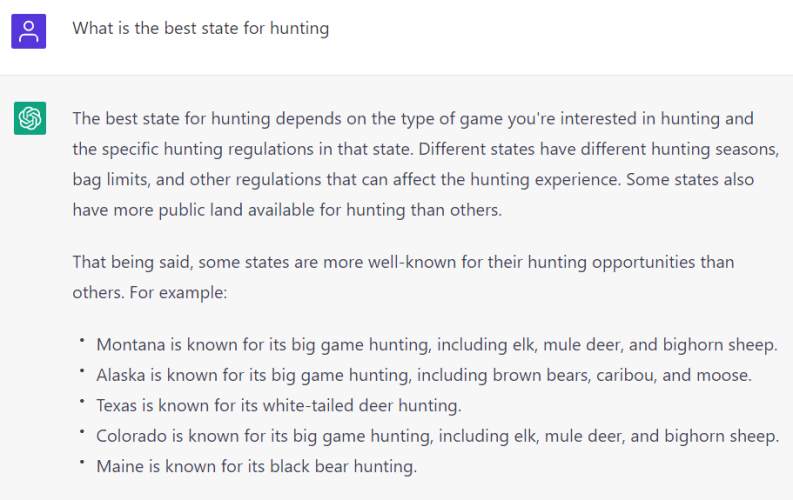Click the bullet dot before Maine

pyautogui.click(x=81, y=462)
